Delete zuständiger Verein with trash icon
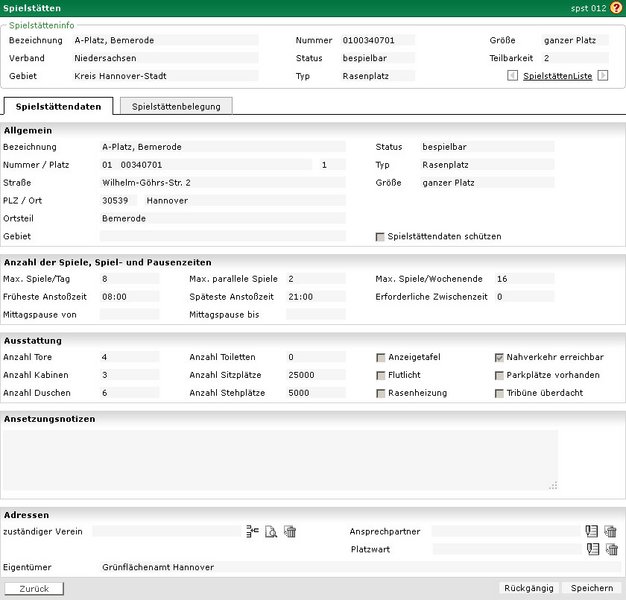The height and width of the screenshot is (600, 626). [290, 532]
